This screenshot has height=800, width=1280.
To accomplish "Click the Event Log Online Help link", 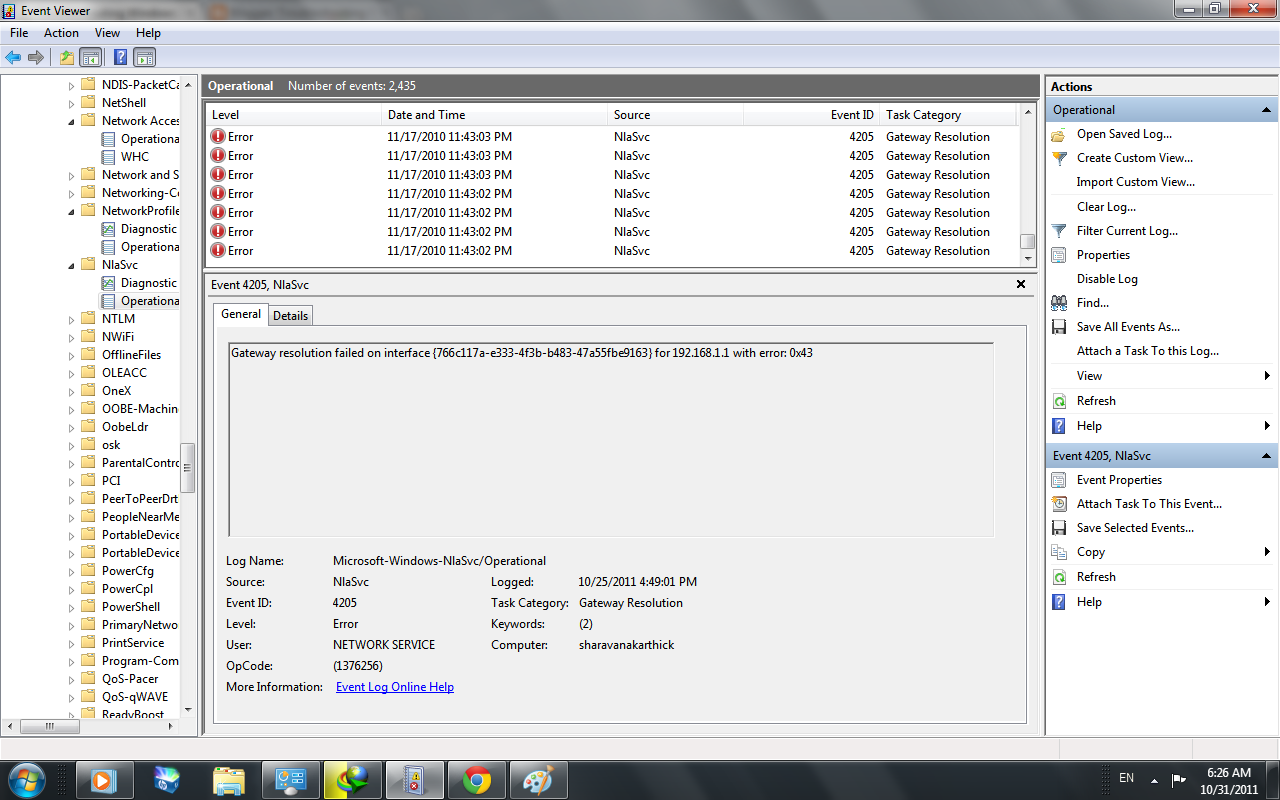I will [x=394, y=687].
